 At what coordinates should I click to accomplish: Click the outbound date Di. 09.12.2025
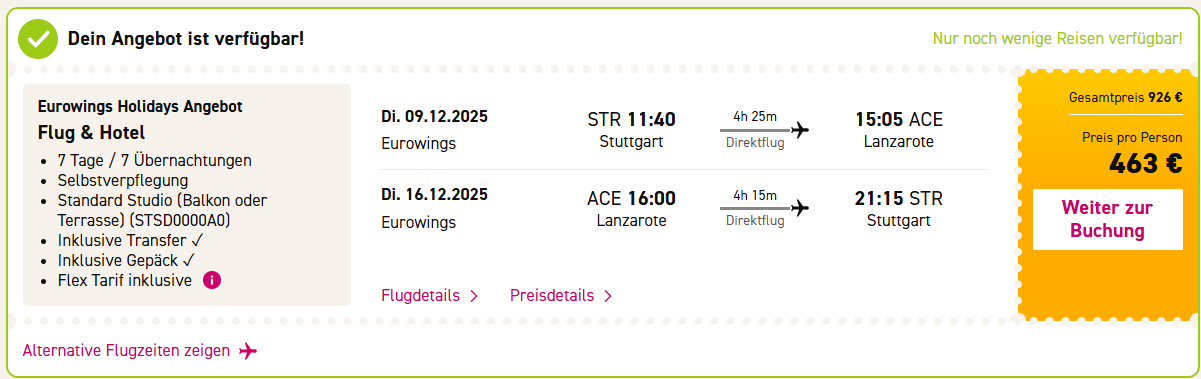pyautogui.click(x=434, y=117)
